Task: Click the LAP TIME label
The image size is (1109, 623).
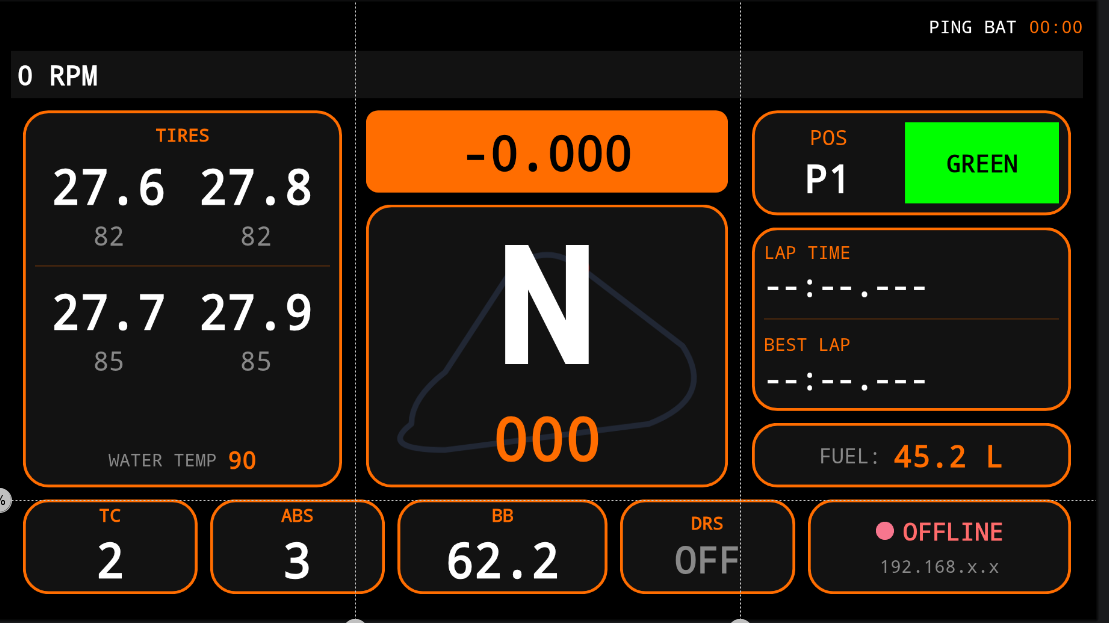Action: tap(807, 252)
